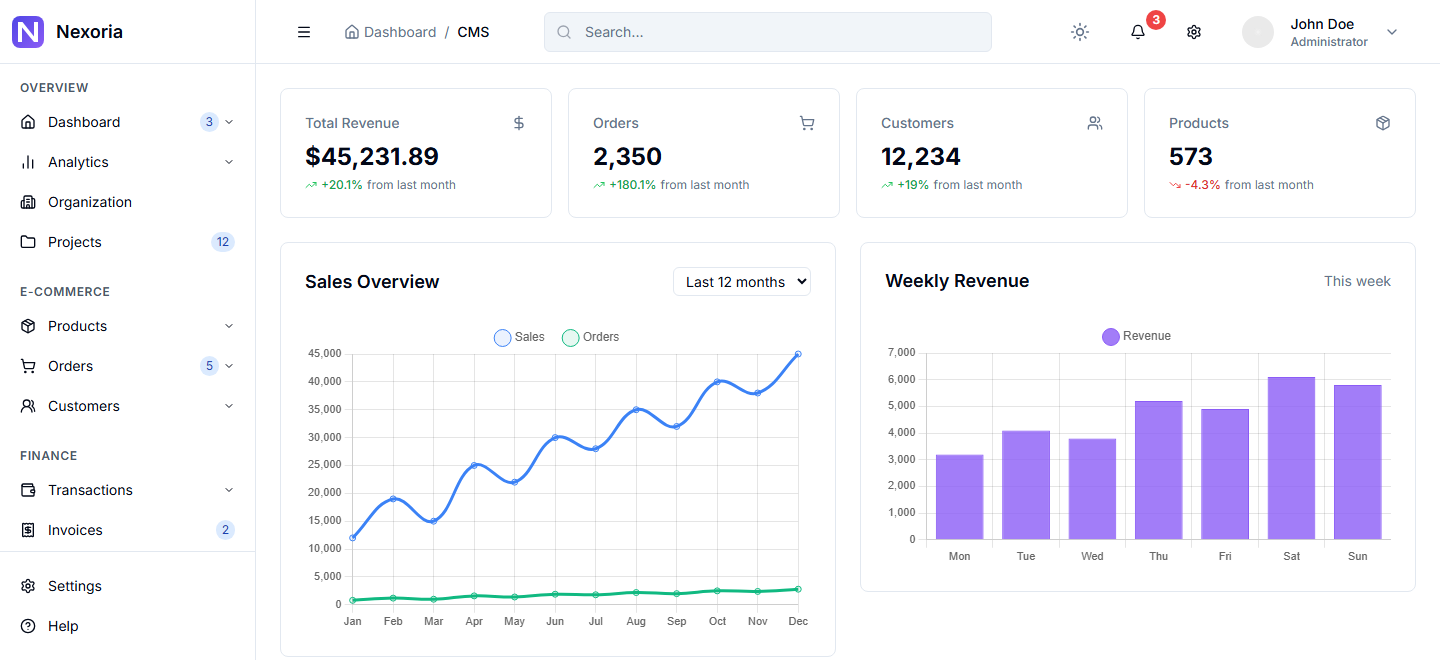The height and width of the screenshot is (660, 1440).
Task: Click the Revenue purple legend swatch
Action: [1111, 337]
